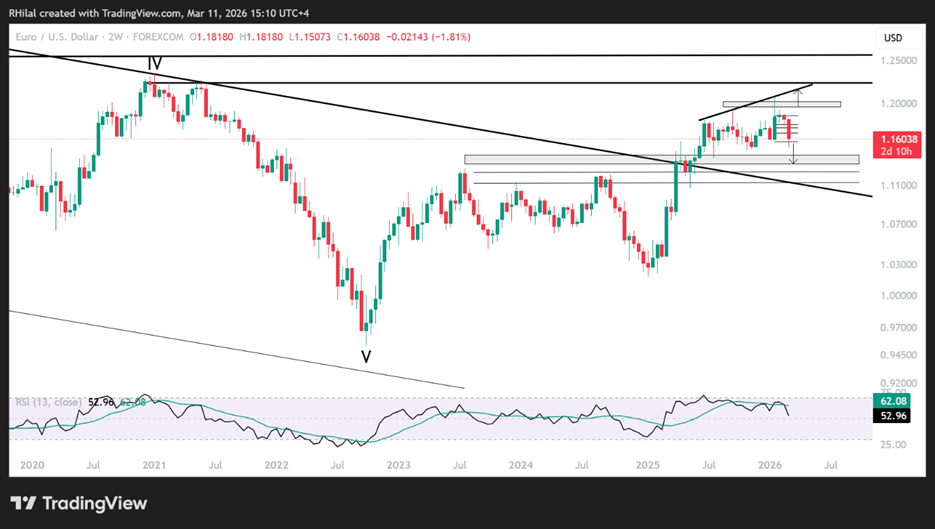The image size is (935, 529).
Task: Click the USD currency button
Action: click(893, 38)
